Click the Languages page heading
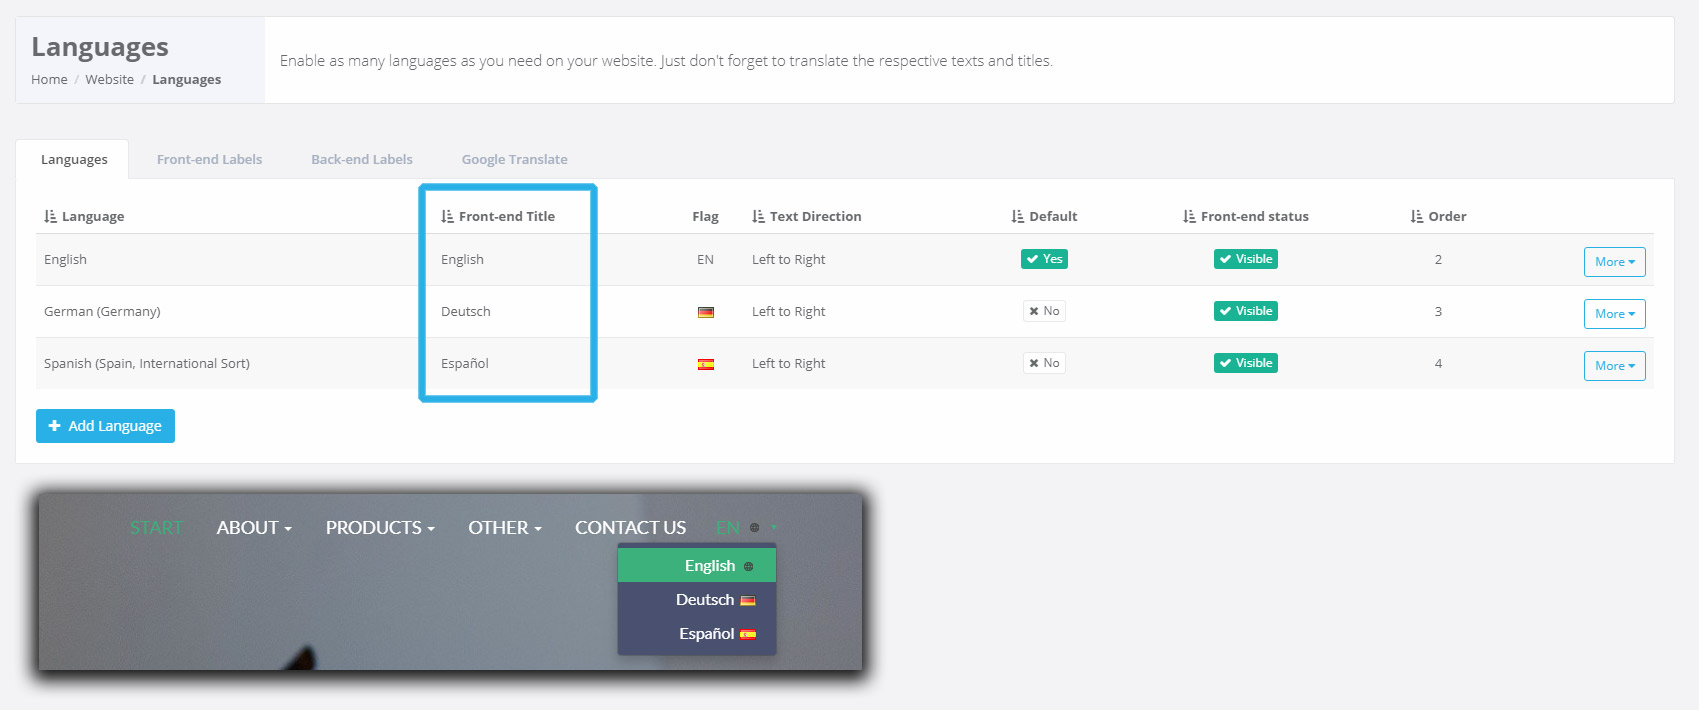The image size is (1699, 710). coord(100,47)
